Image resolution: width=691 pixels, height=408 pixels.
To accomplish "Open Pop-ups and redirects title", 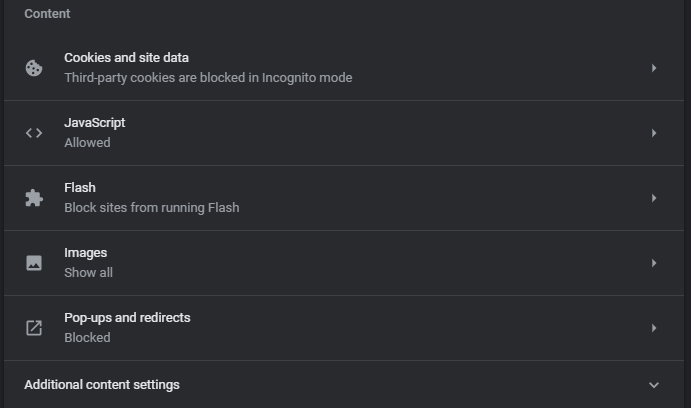I will [x=127, y=318].
